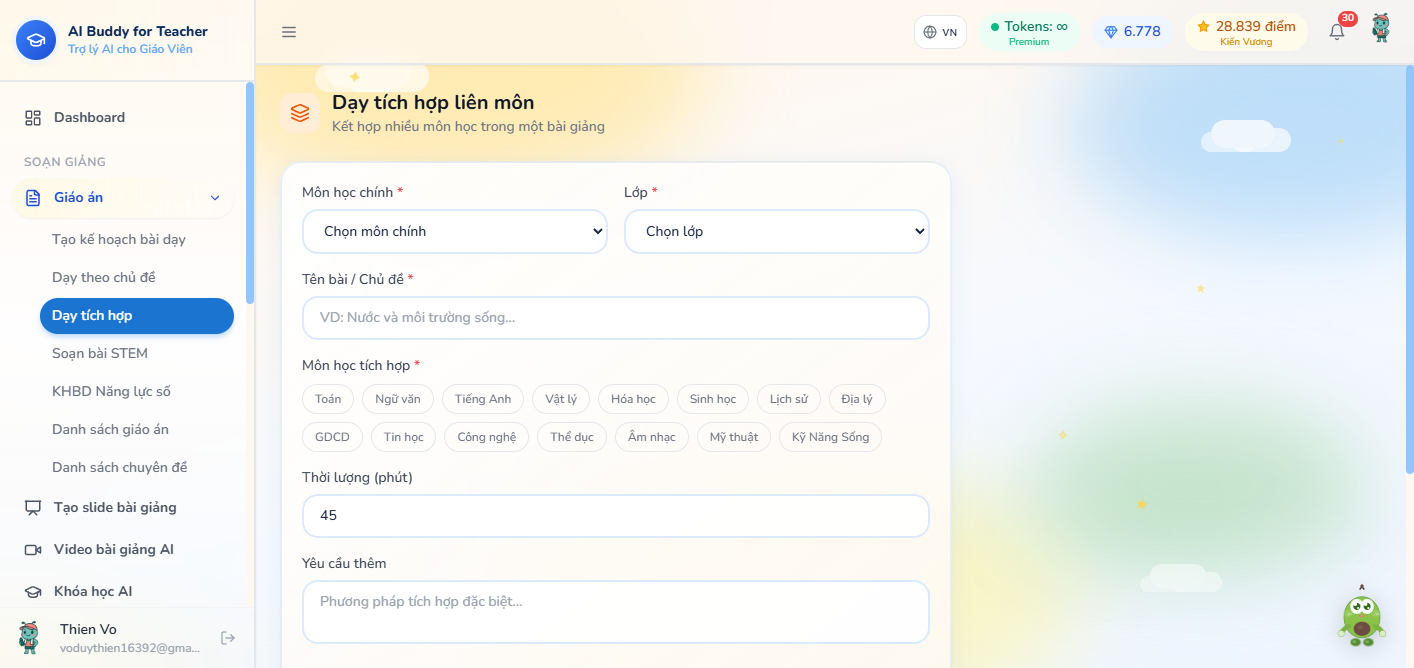Open Video bài giảng AI
Image resolution: width=1414 pixels, height=668 pixels.
123,550
